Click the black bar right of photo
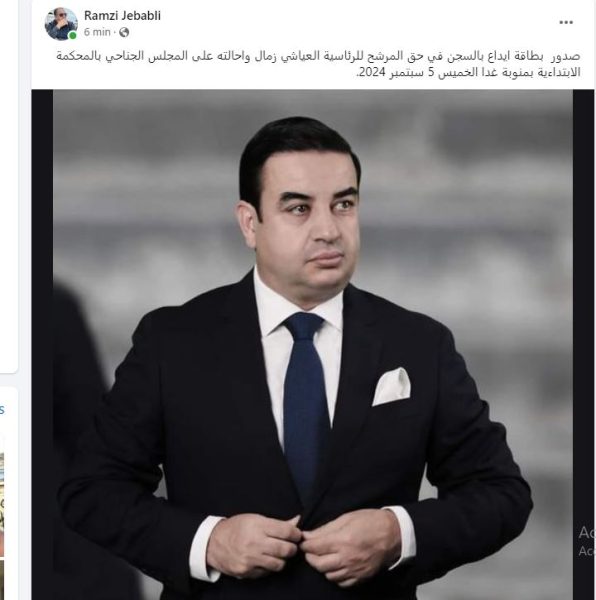This screenshot has width=596, height=600. [583, 344]
